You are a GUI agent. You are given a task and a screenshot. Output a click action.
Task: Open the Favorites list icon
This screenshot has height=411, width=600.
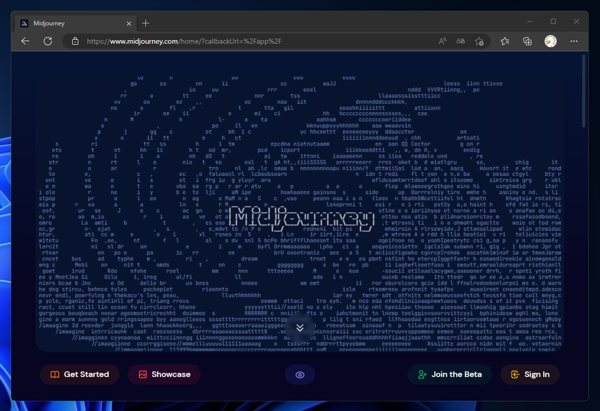[x=505, y=41]
